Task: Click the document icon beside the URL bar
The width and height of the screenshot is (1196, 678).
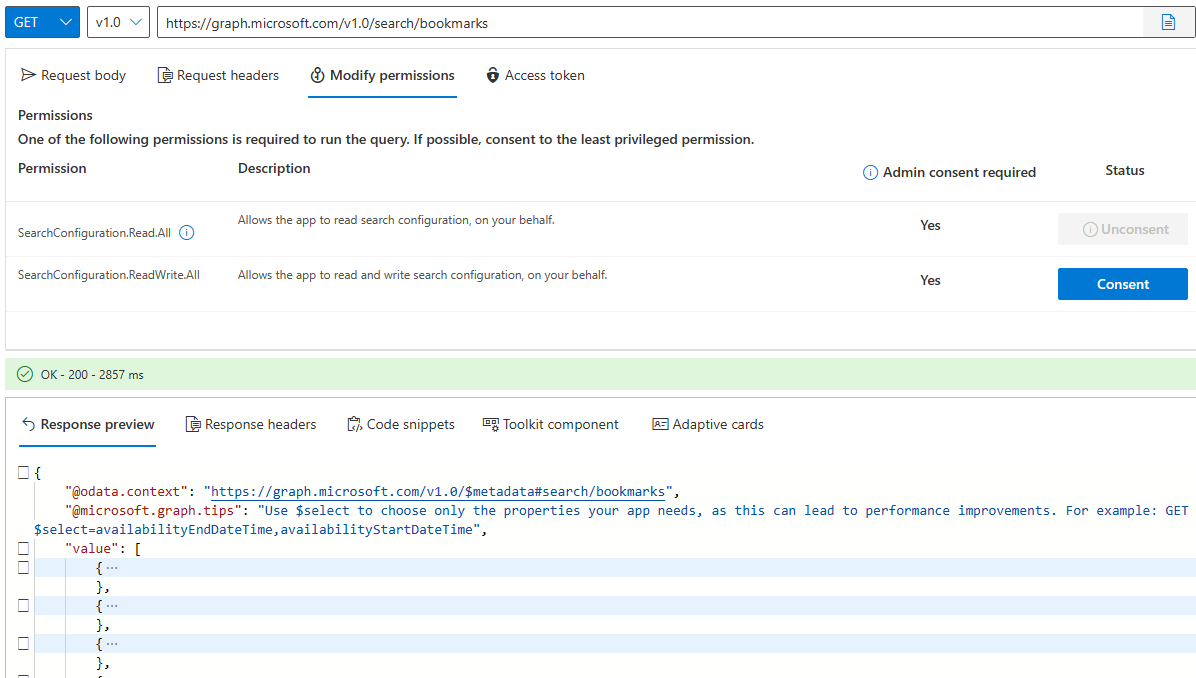Action: point(1168,20)
